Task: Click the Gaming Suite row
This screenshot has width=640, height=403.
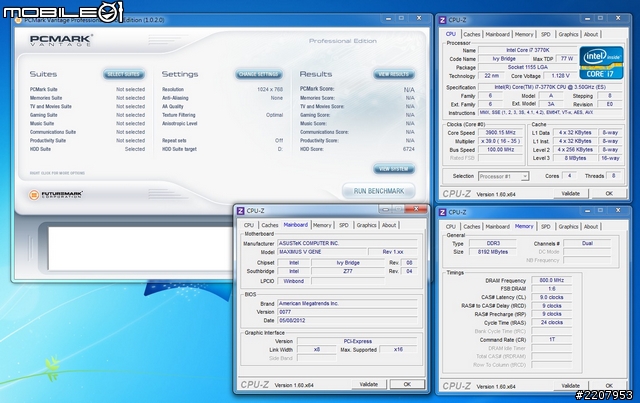Action: pos(87,115)
